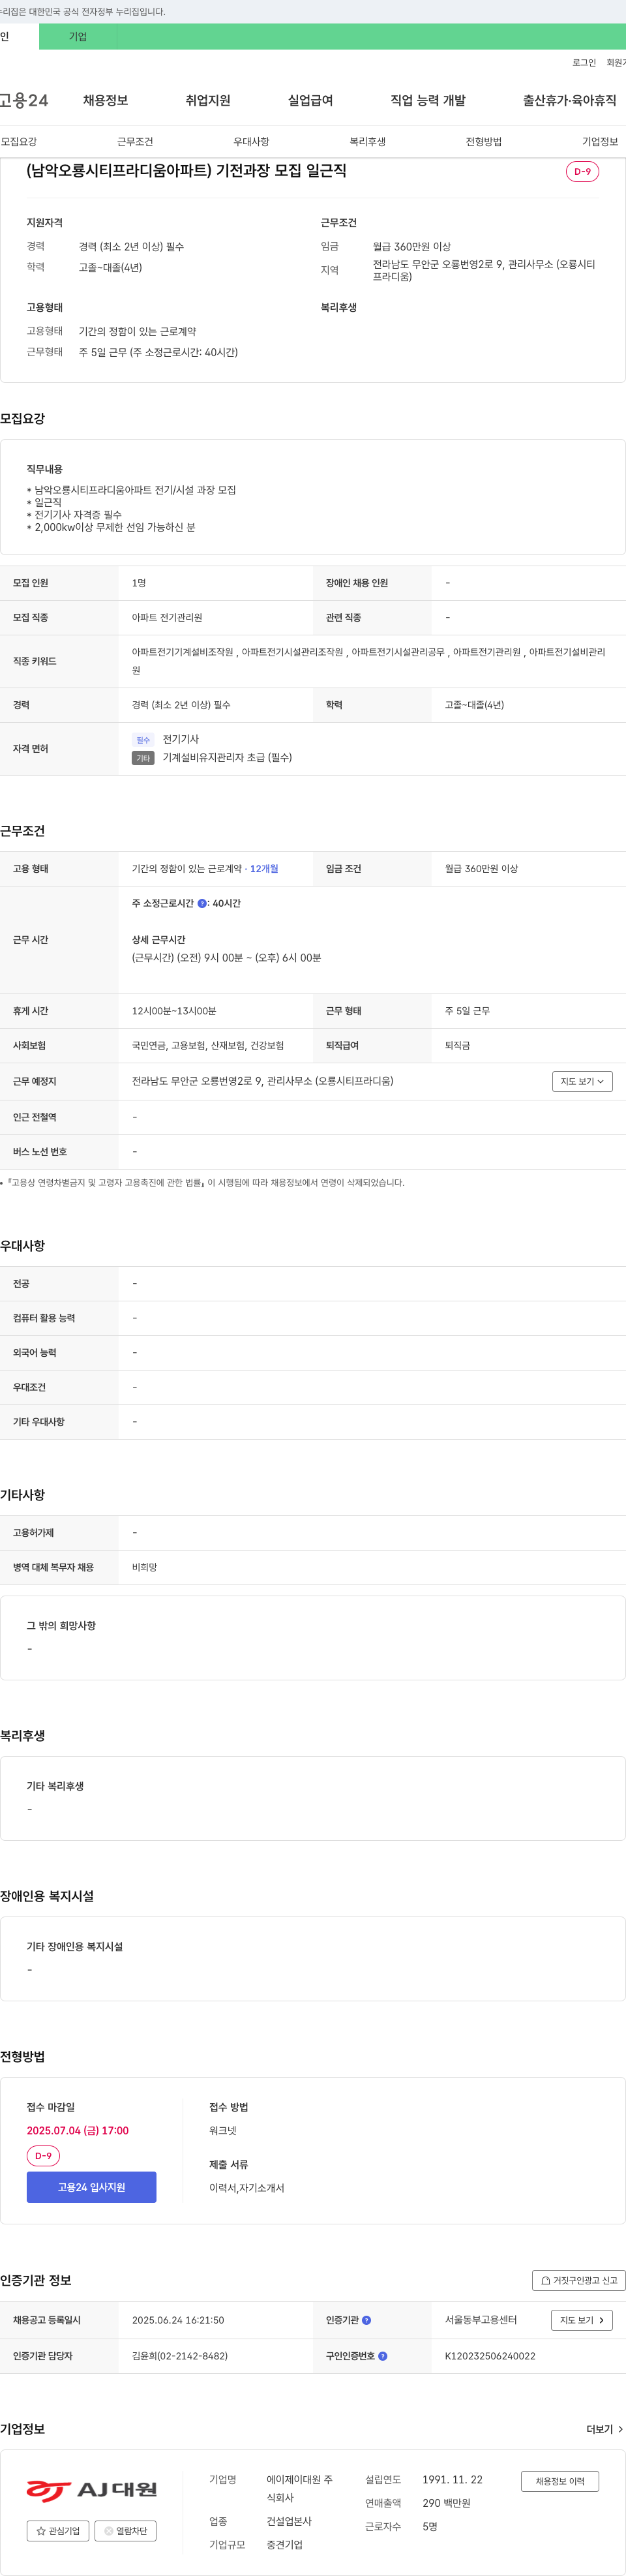Click the 비희망 value for 병역 대체 복무자 채용

coord(144,1568)
